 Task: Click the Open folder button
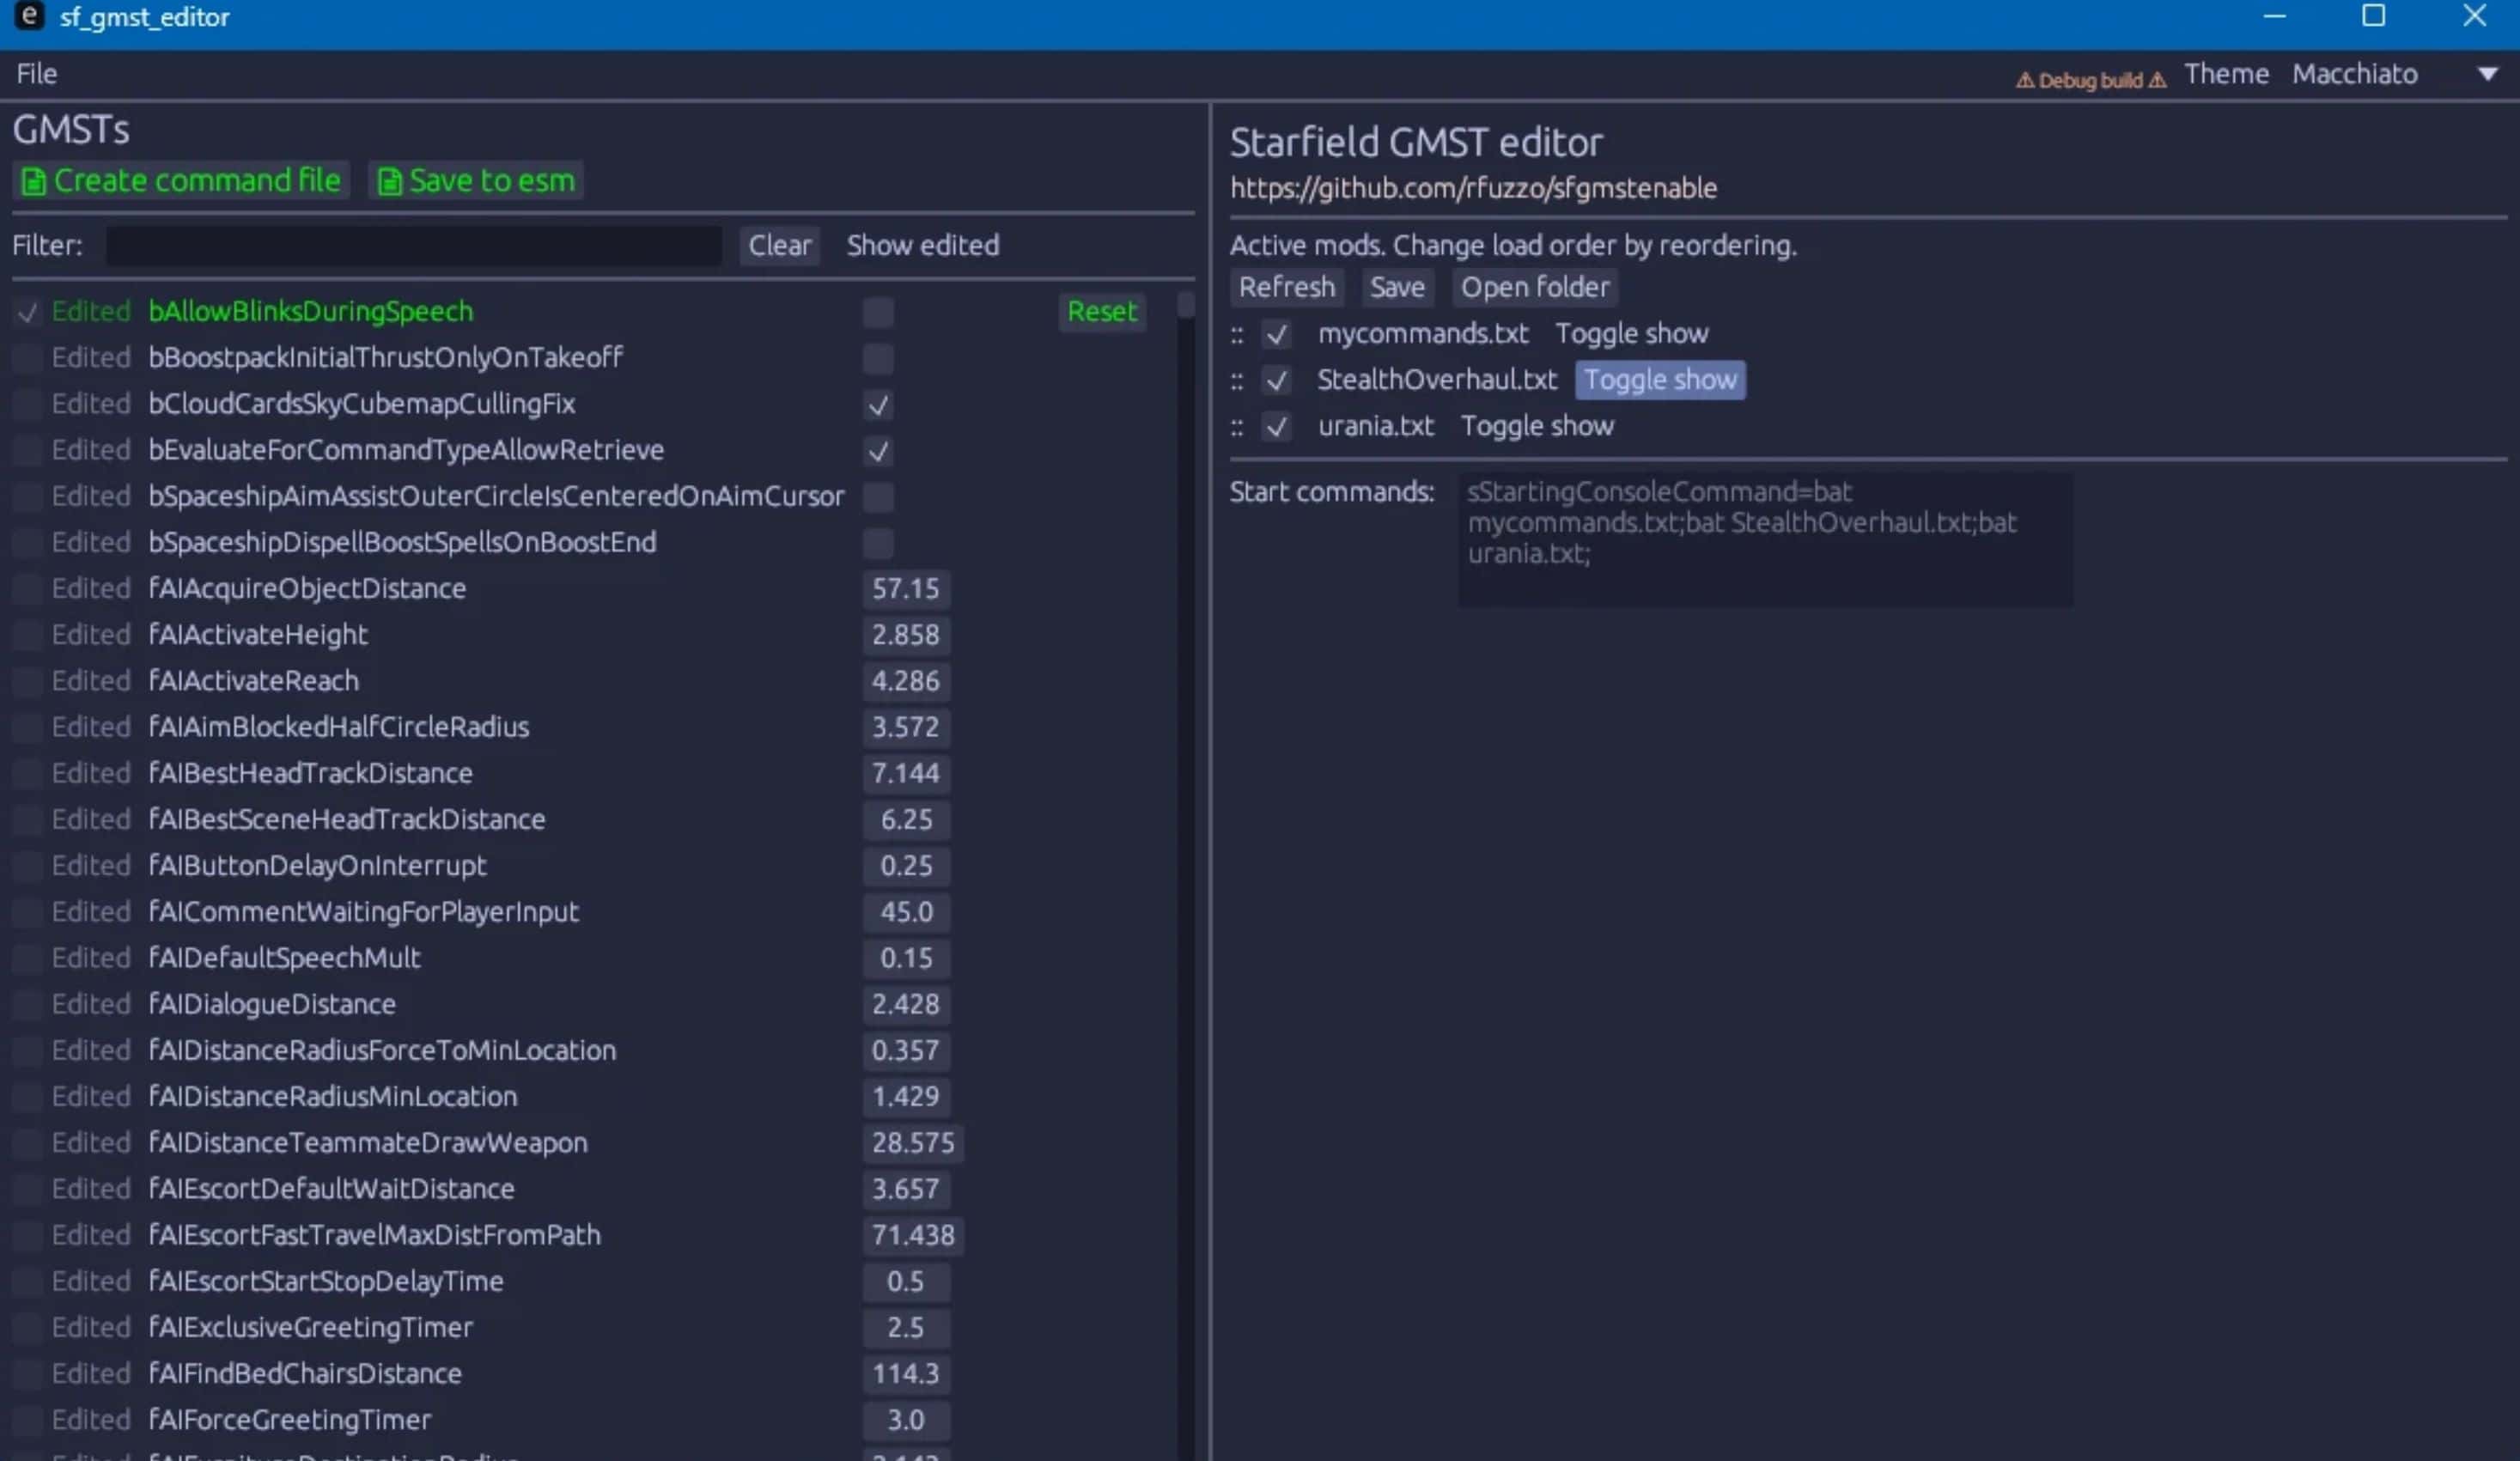tap(1535, 287)
